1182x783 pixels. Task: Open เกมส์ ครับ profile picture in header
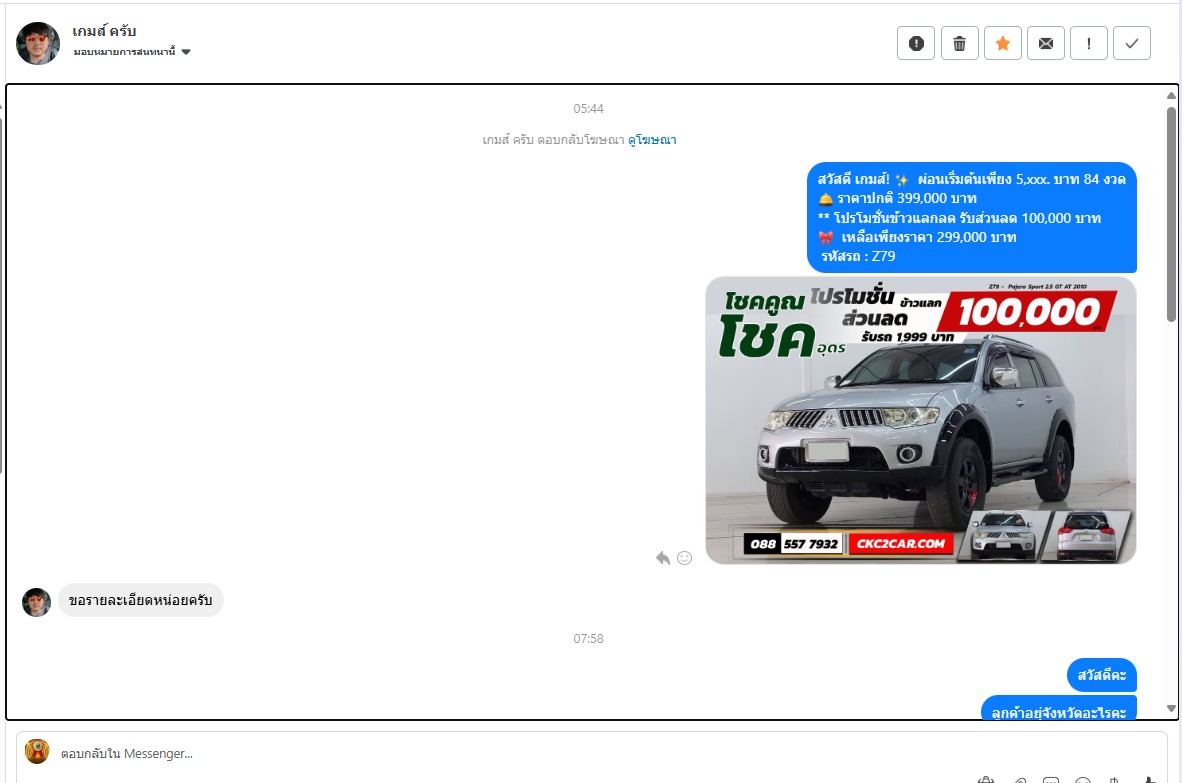38,43
